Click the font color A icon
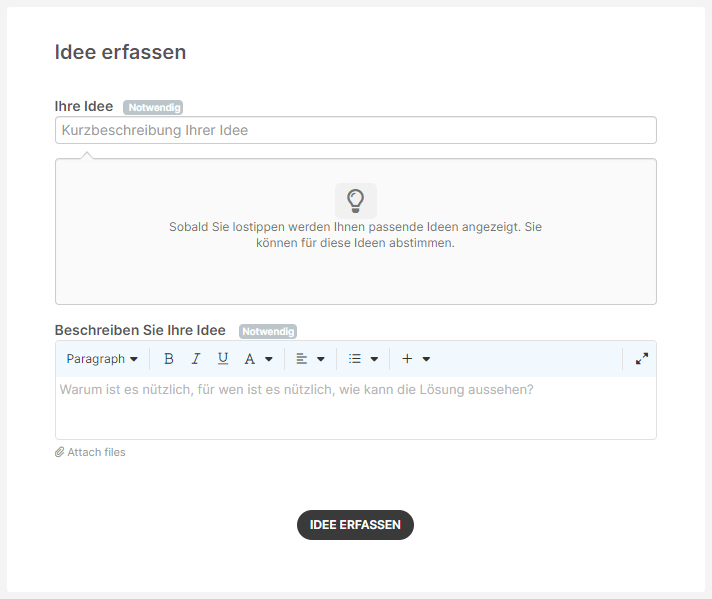The height and width of the screenshot is (599, 712). click(249, 359)
